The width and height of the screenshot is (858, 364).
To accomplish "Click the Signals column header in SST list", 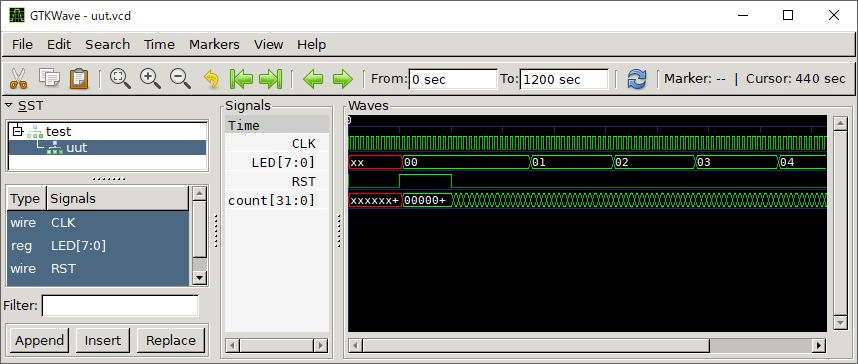I will [x=118, y=199].
